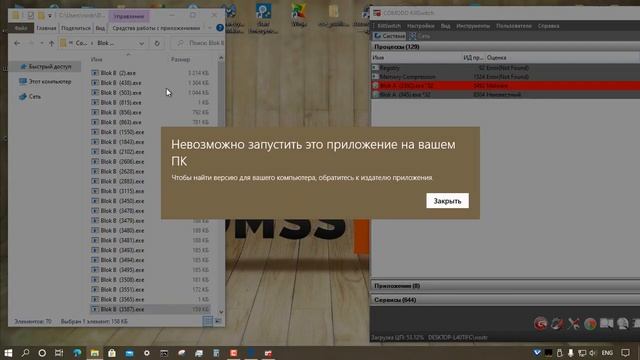Open the recent locations dropdown arrow
The height and width of the screenshot is (360, 640).
42,43
